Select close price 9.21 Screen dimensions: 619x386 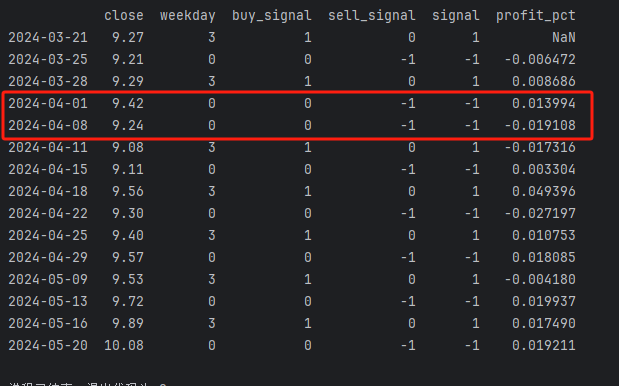click(x=128, y=60)
